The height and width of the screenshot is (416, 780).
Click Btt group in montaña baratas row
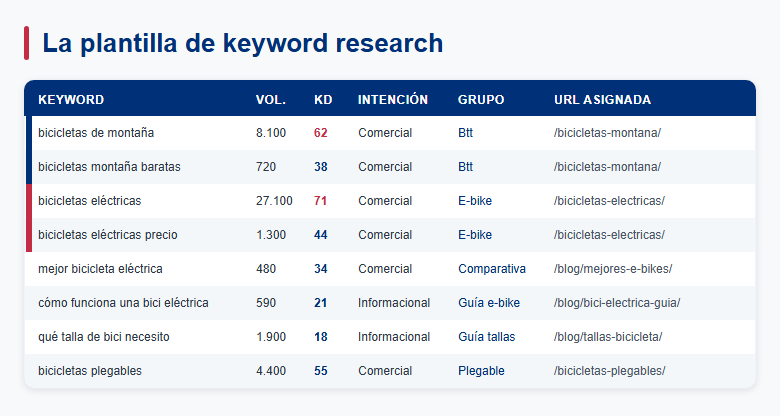[466, 167]
